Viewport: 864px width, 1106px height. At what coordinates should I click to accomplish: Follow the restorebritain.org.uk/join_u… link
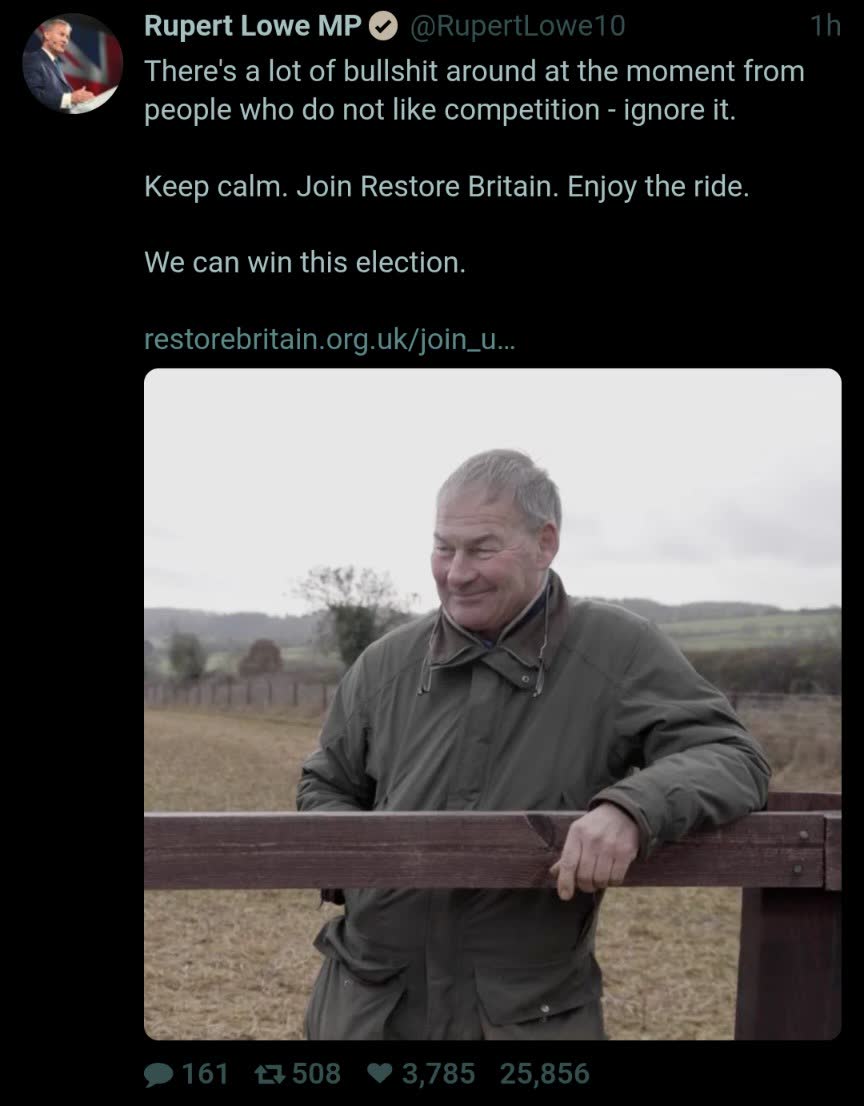[x=329, y=339]
